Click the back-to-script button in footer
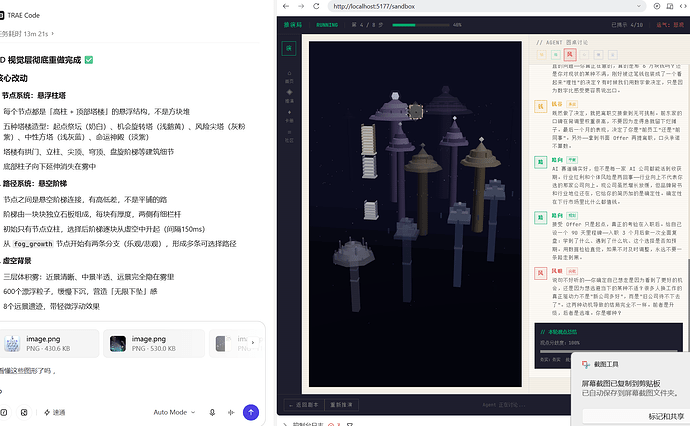 point(304,404)
